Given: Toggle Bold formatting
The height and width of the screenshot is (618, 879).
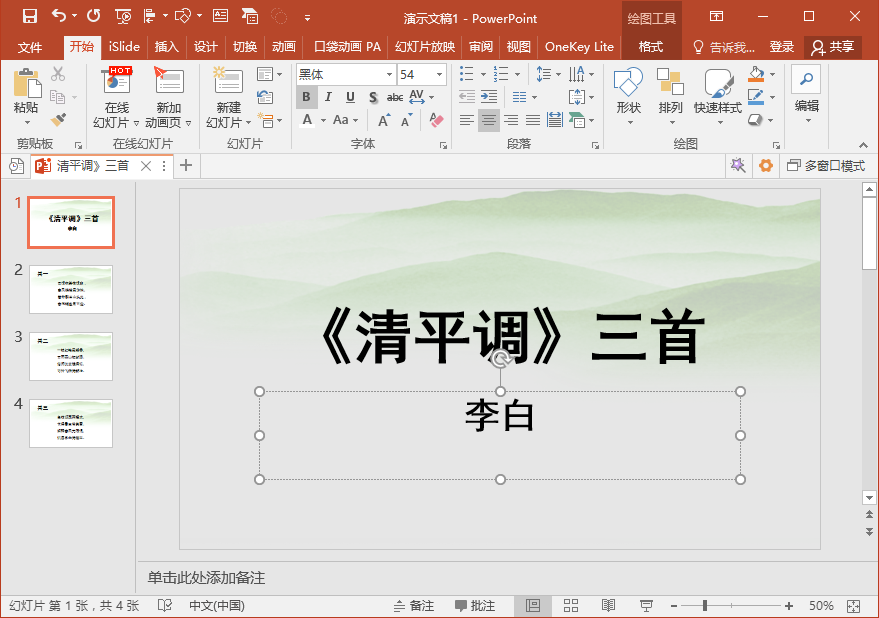Looking at the screenshot, I should (x=306, y=97).
